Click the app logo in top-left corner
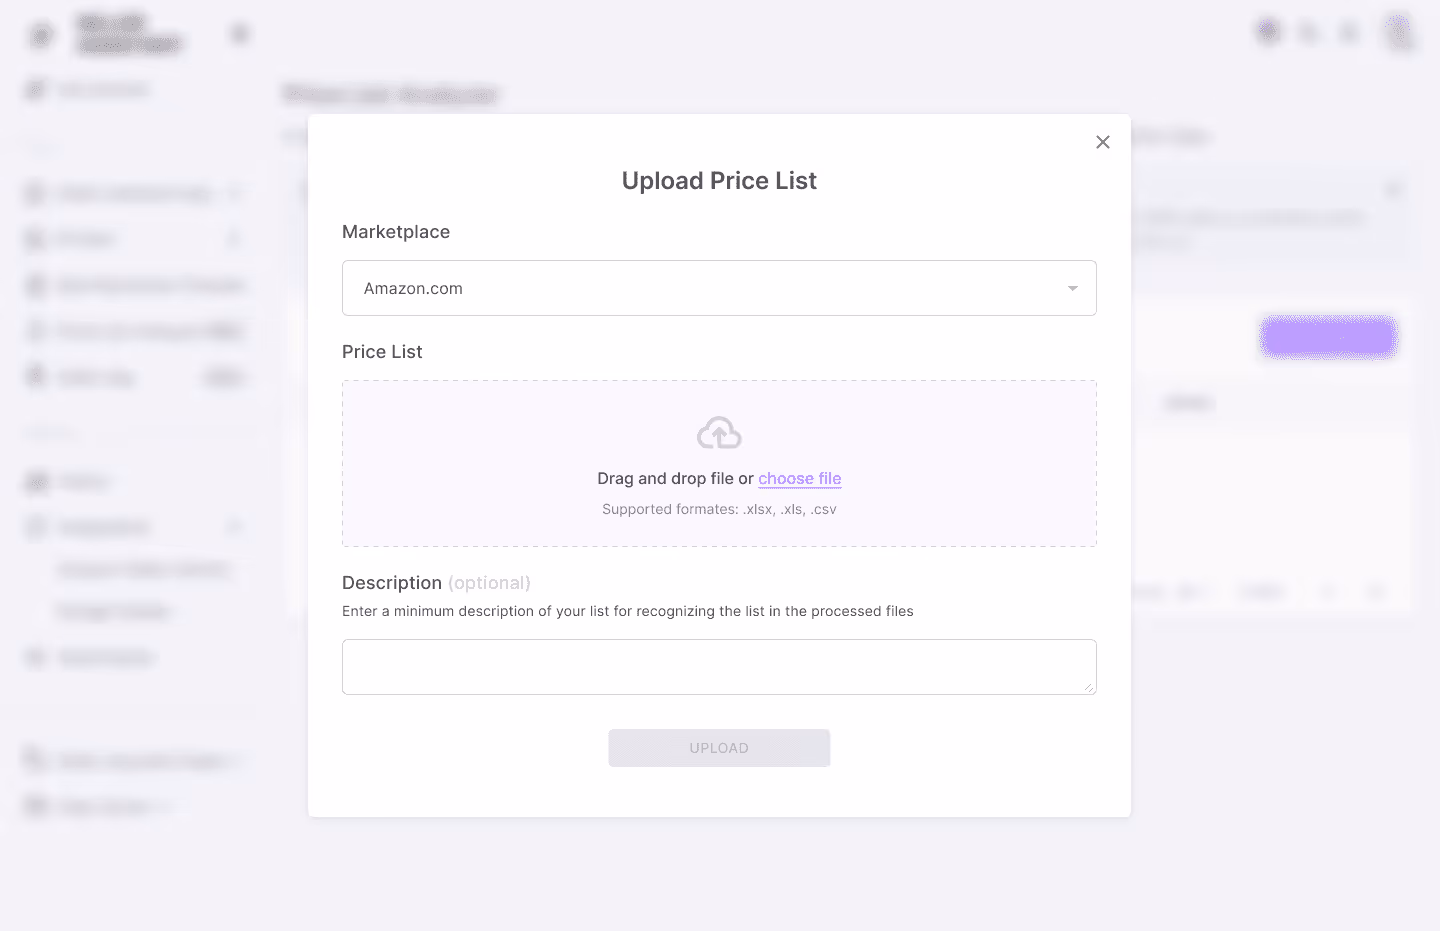Viewport: 1440px width, 931px height. click(41, 35)
